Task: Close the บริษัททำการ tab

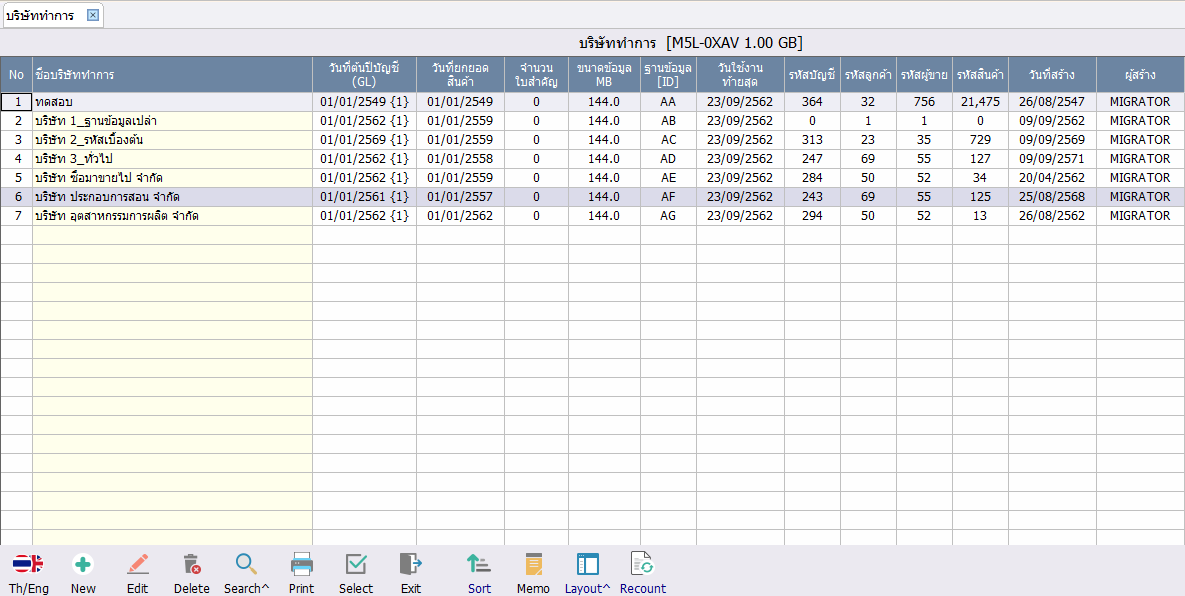Action: tap(92, 15)
